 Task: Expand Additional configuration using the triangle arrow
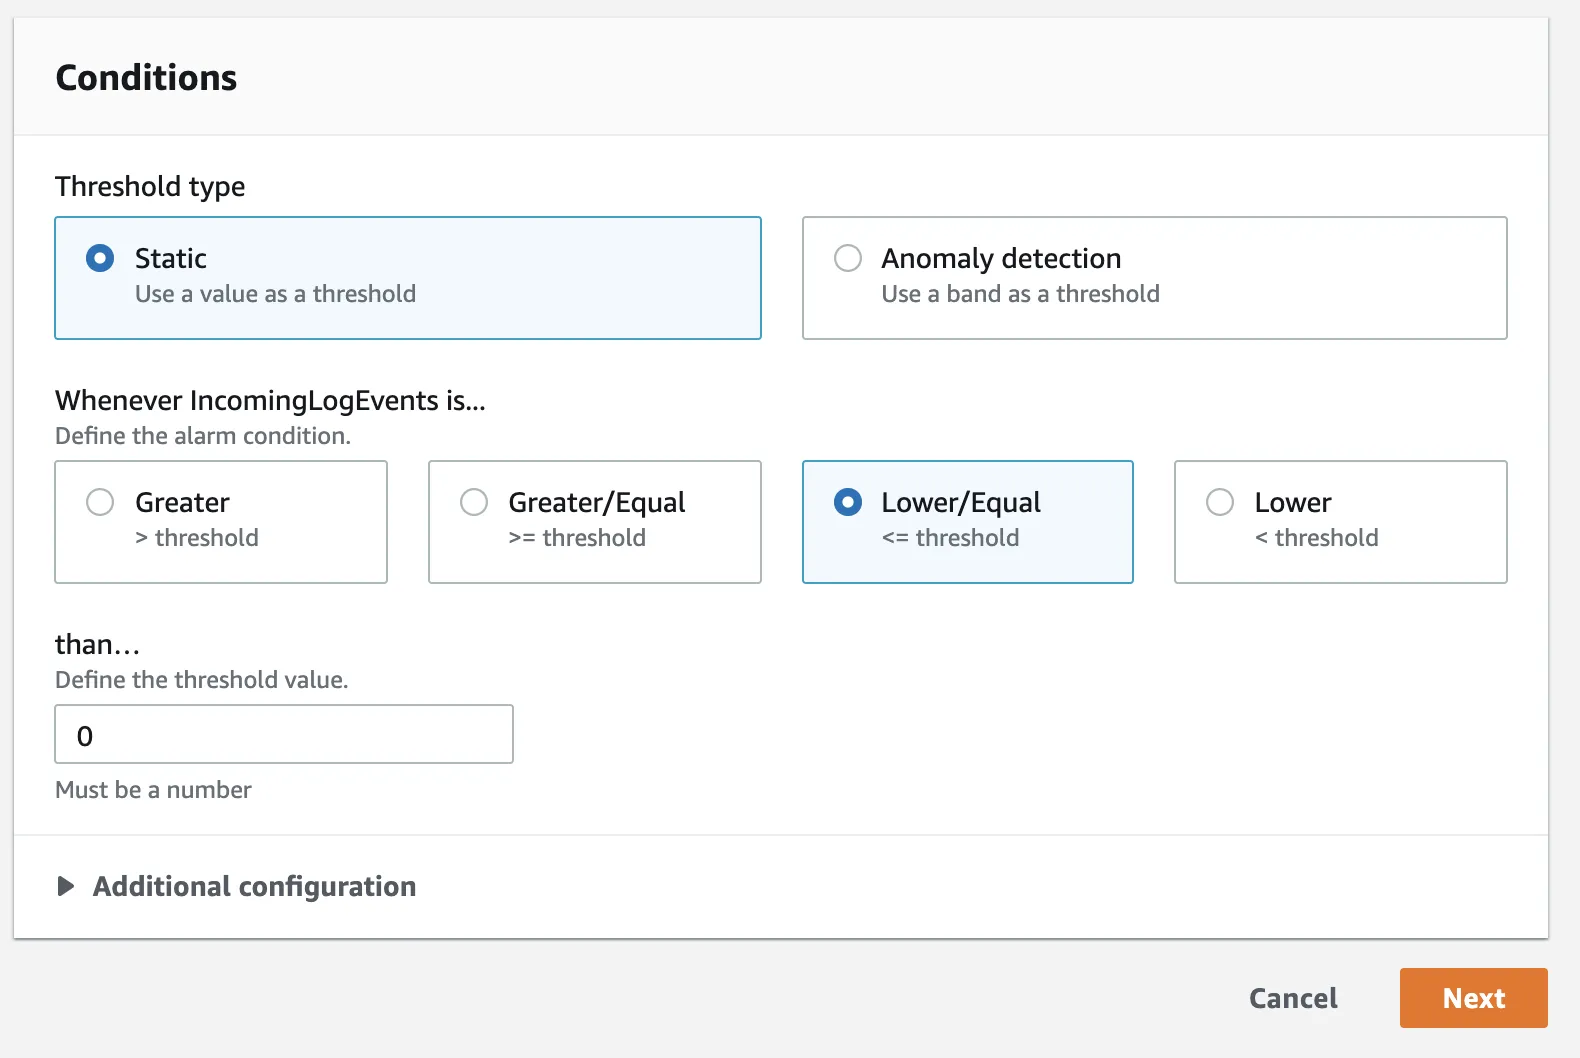(66, 886)
